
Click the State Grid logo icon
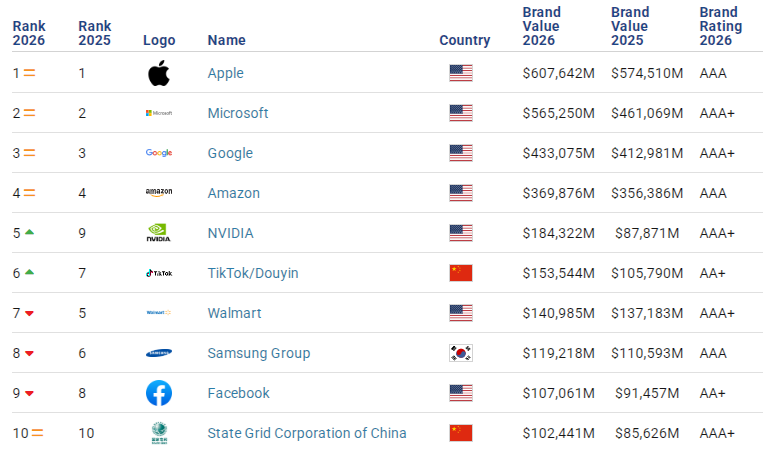tap(158, 433)
